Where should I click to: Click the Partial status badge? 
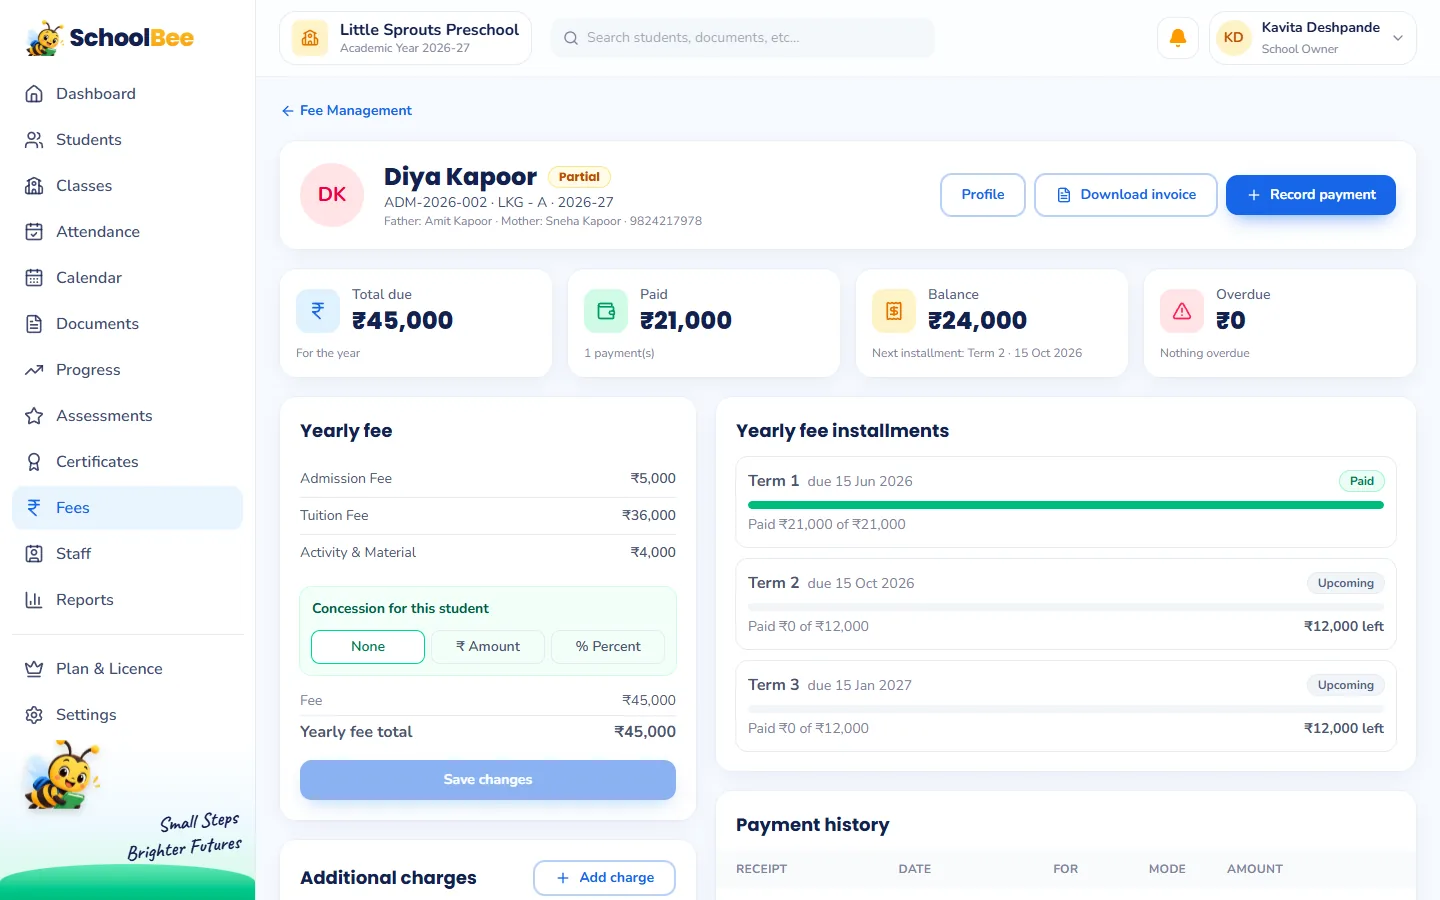579,177
